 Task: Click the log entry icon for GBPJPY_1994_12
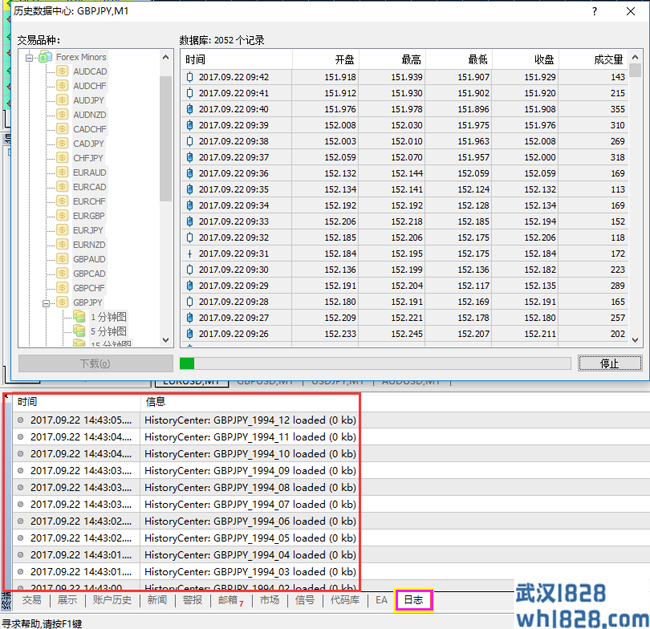click(20, 420)
